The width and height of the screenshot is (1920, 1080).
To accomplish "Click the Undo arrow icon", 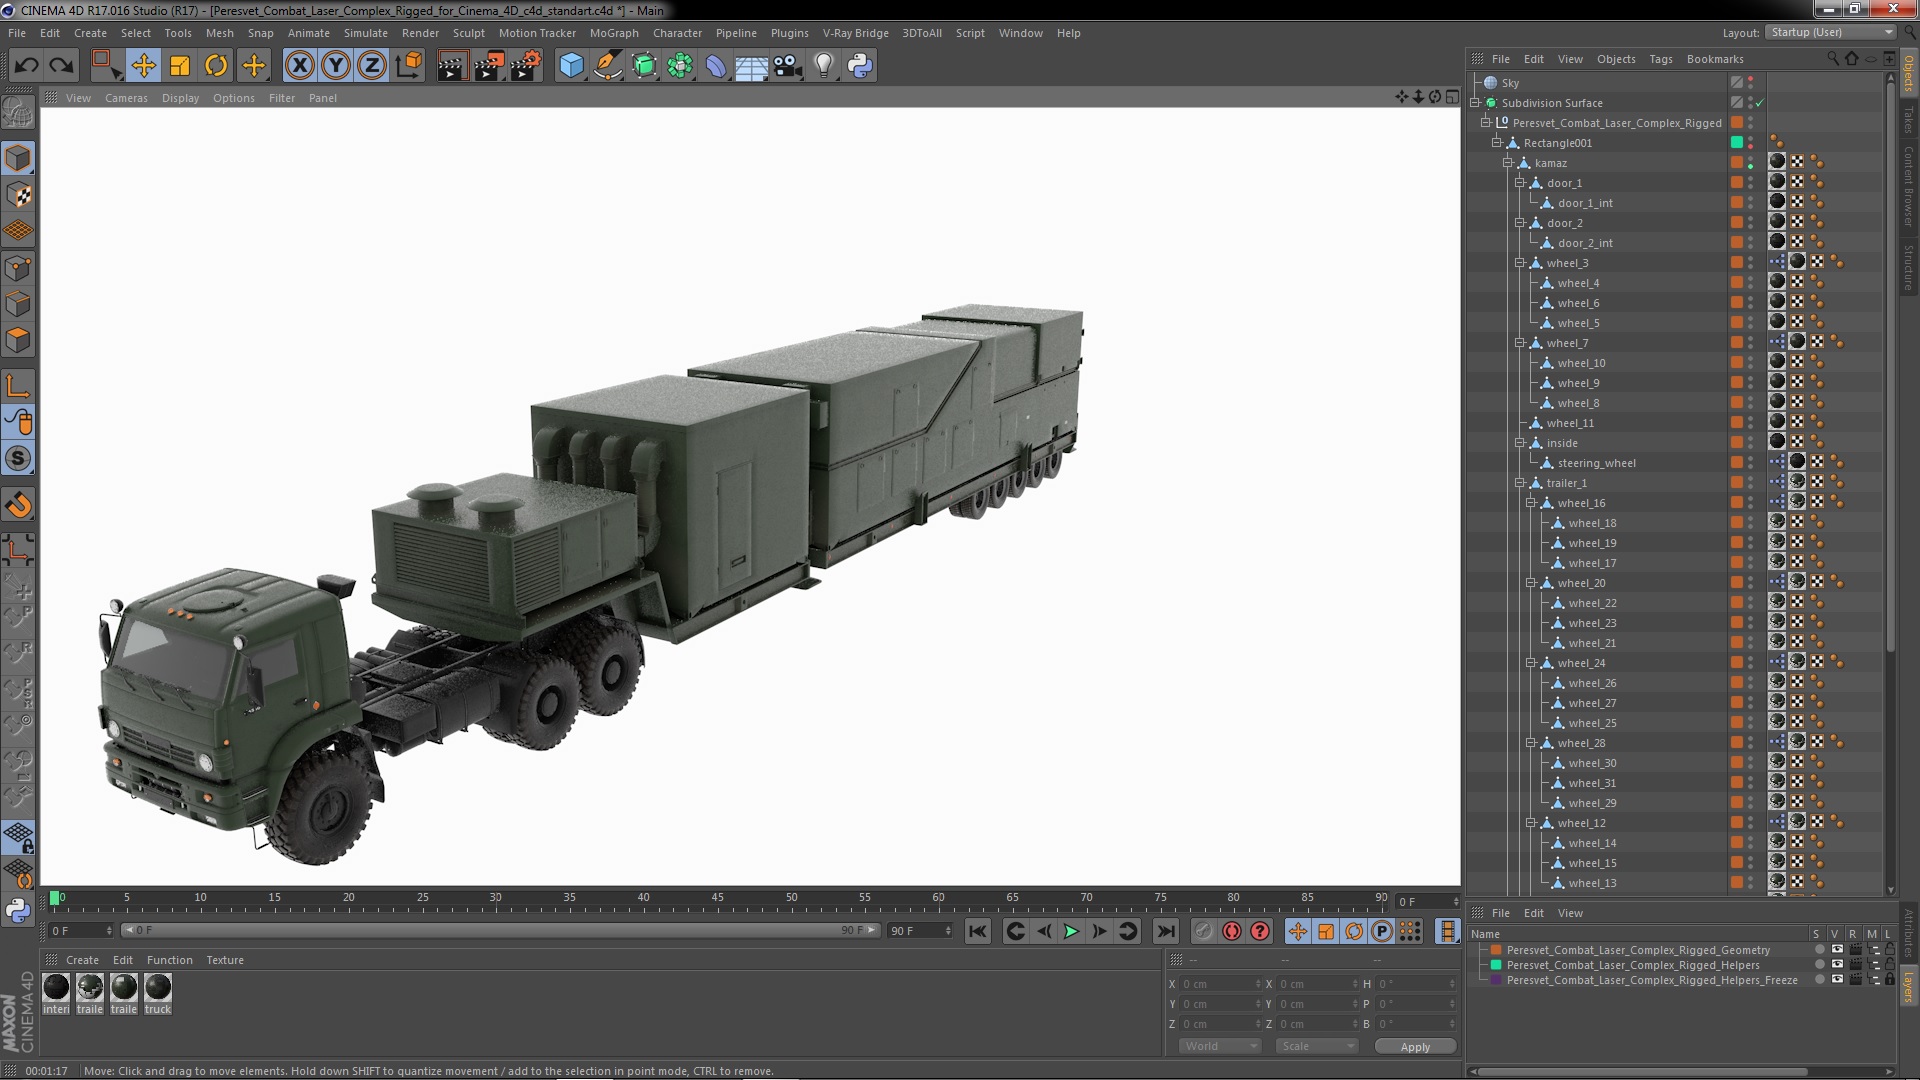I will pyautogui.click(x=27, y=66).
